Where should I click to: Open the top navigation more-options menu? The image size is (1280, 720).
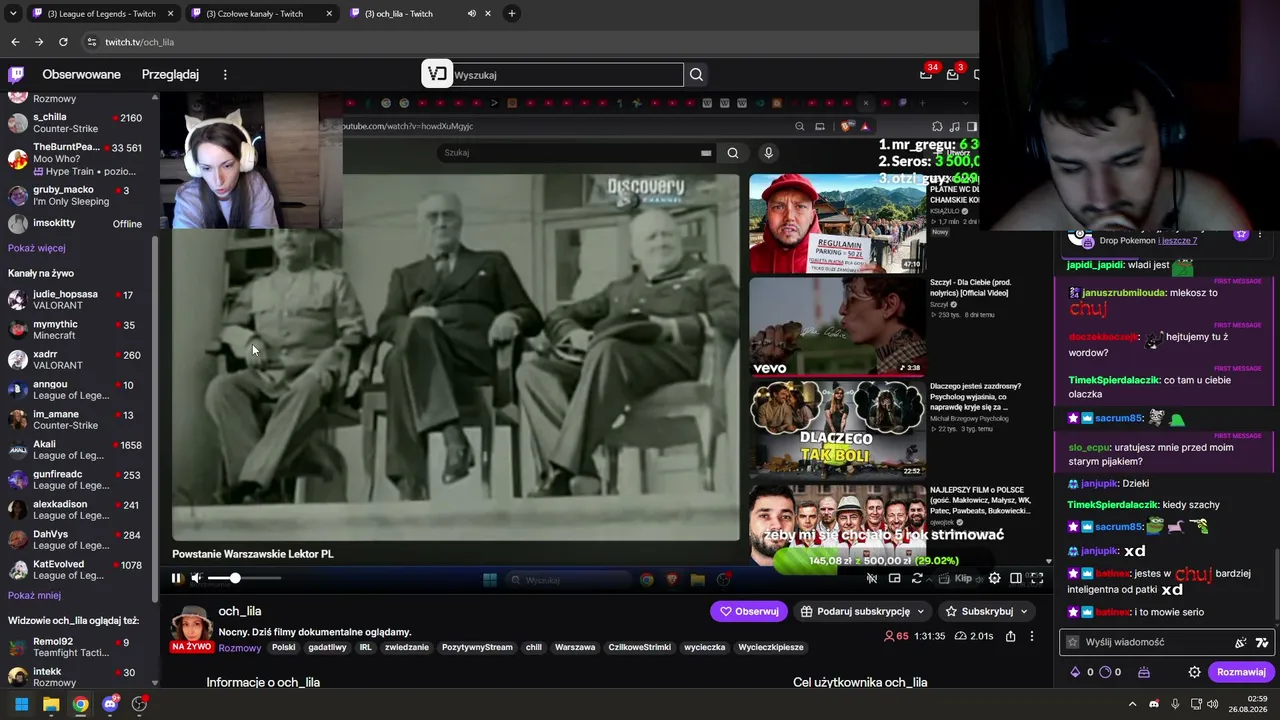point(225,74)
